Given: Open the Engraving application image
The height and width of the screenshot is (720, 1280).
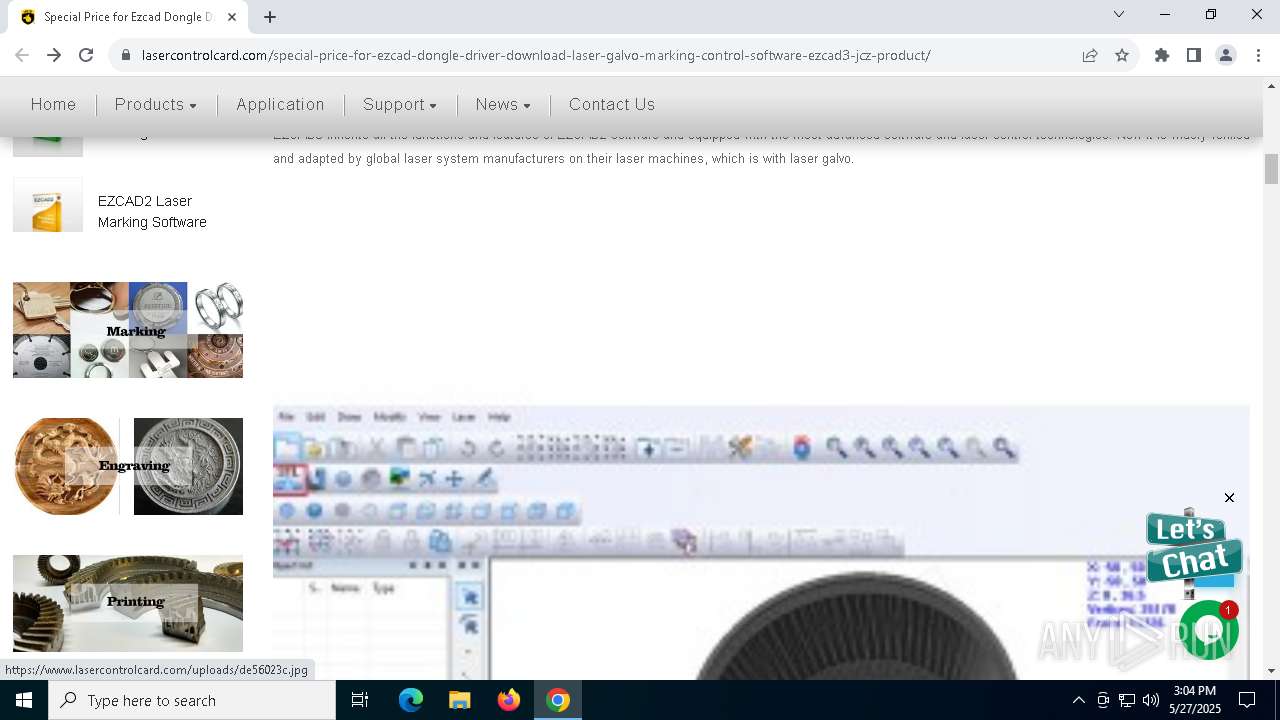Looking at the screenshot, I should pos(128,466).
